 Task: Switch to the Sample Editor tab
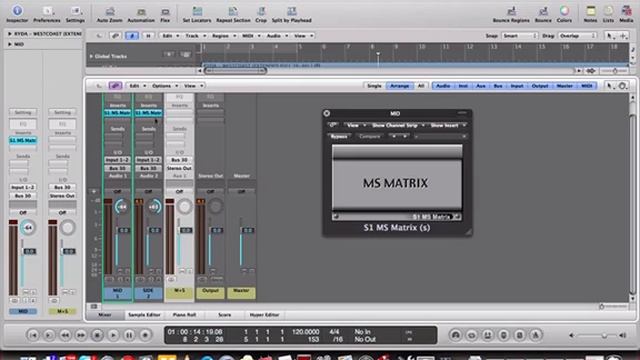tap(144, 315)
